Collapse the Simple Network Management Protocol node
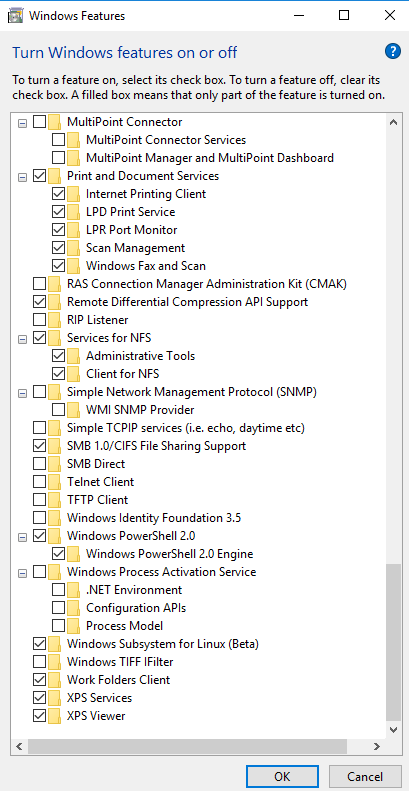409x791 pixels. [x=22, y=392]
